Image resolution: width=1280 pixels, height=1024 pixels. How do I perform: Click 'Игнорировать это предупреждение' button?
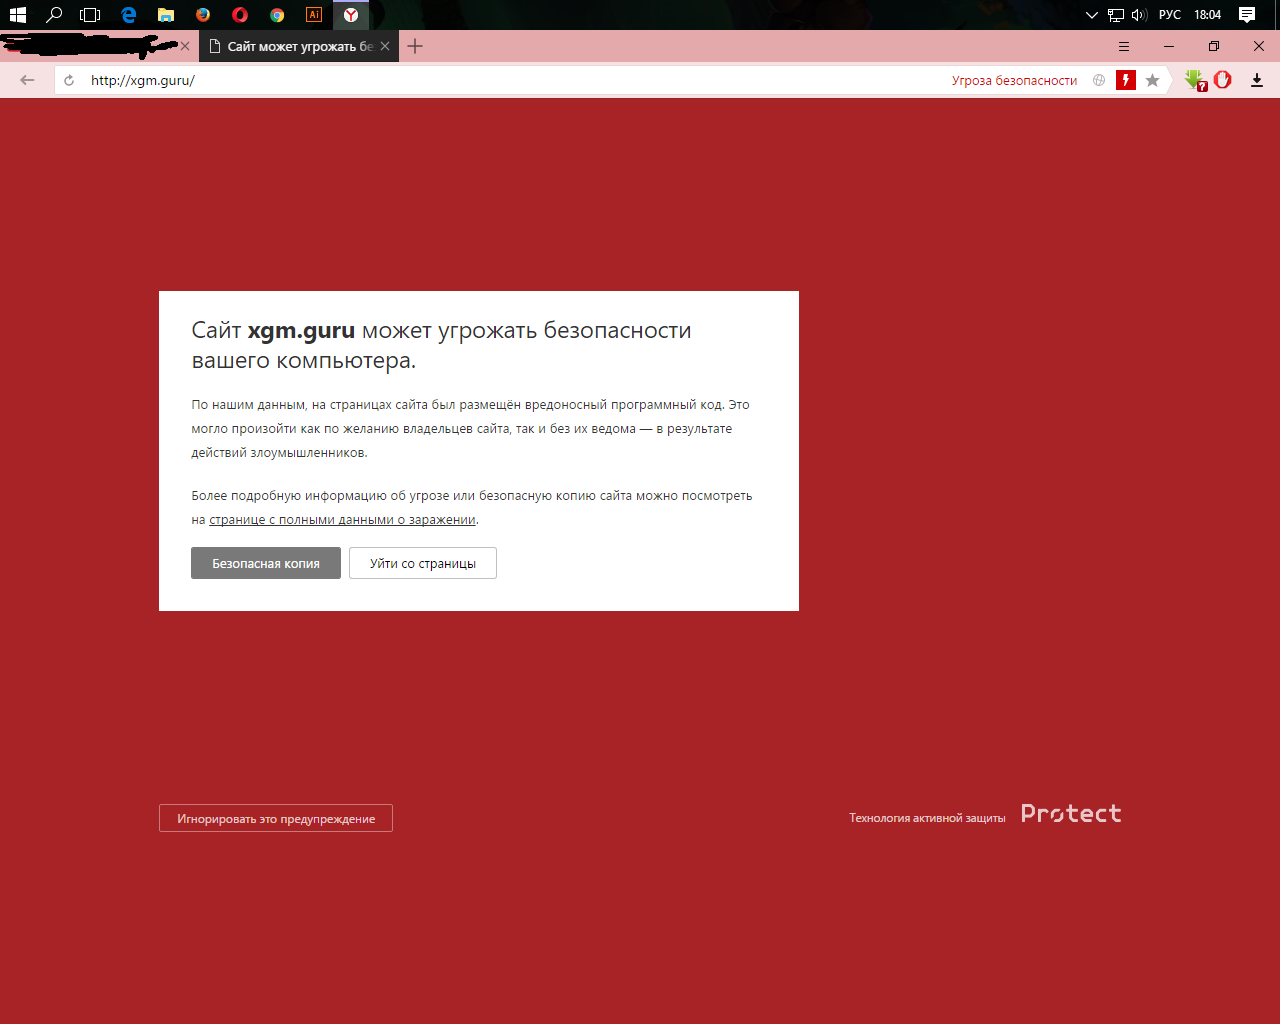(x=276, y=818)
